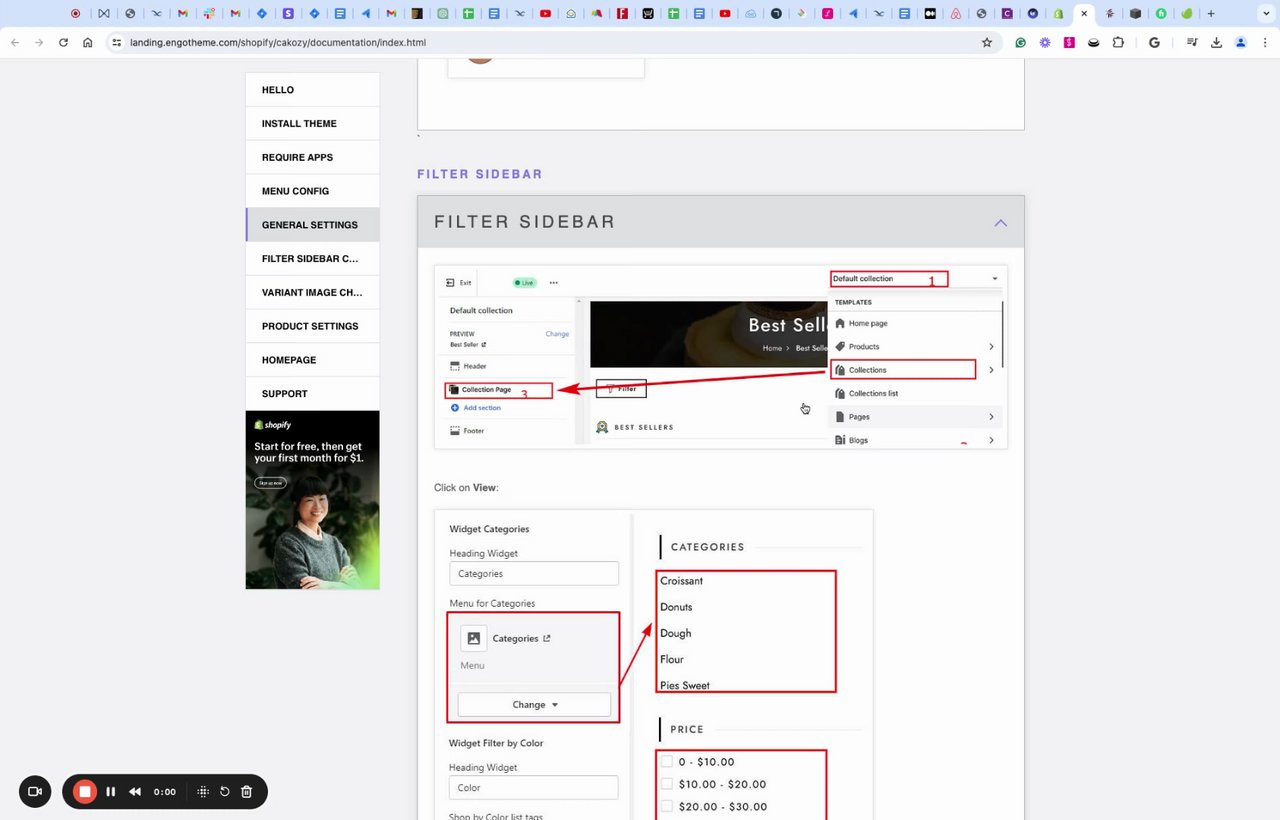The height and width of the screenshot is (820, 1280).
Task: Click the Google G extension icon
Action: pos(1154,43)
